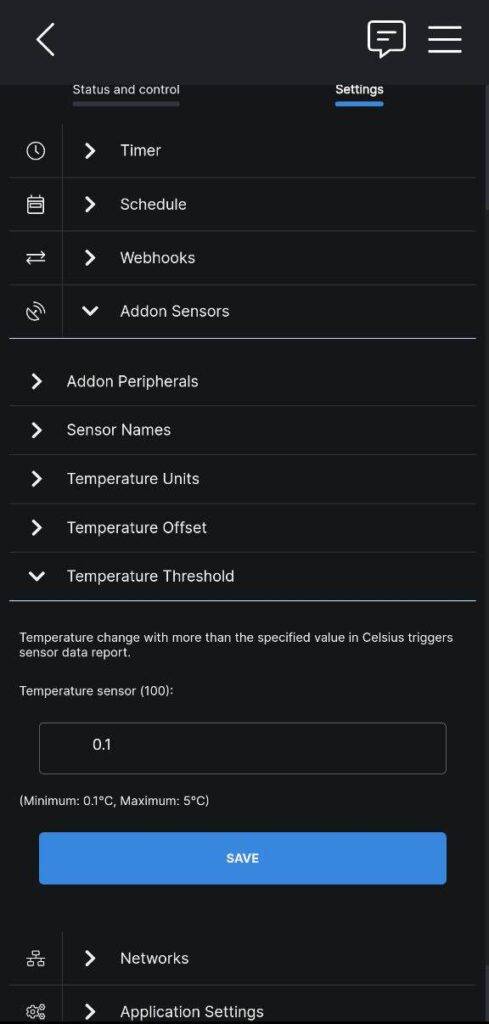Switch to Status and control tab
This screenshot has height=1024, width=489.
(126, 89)
